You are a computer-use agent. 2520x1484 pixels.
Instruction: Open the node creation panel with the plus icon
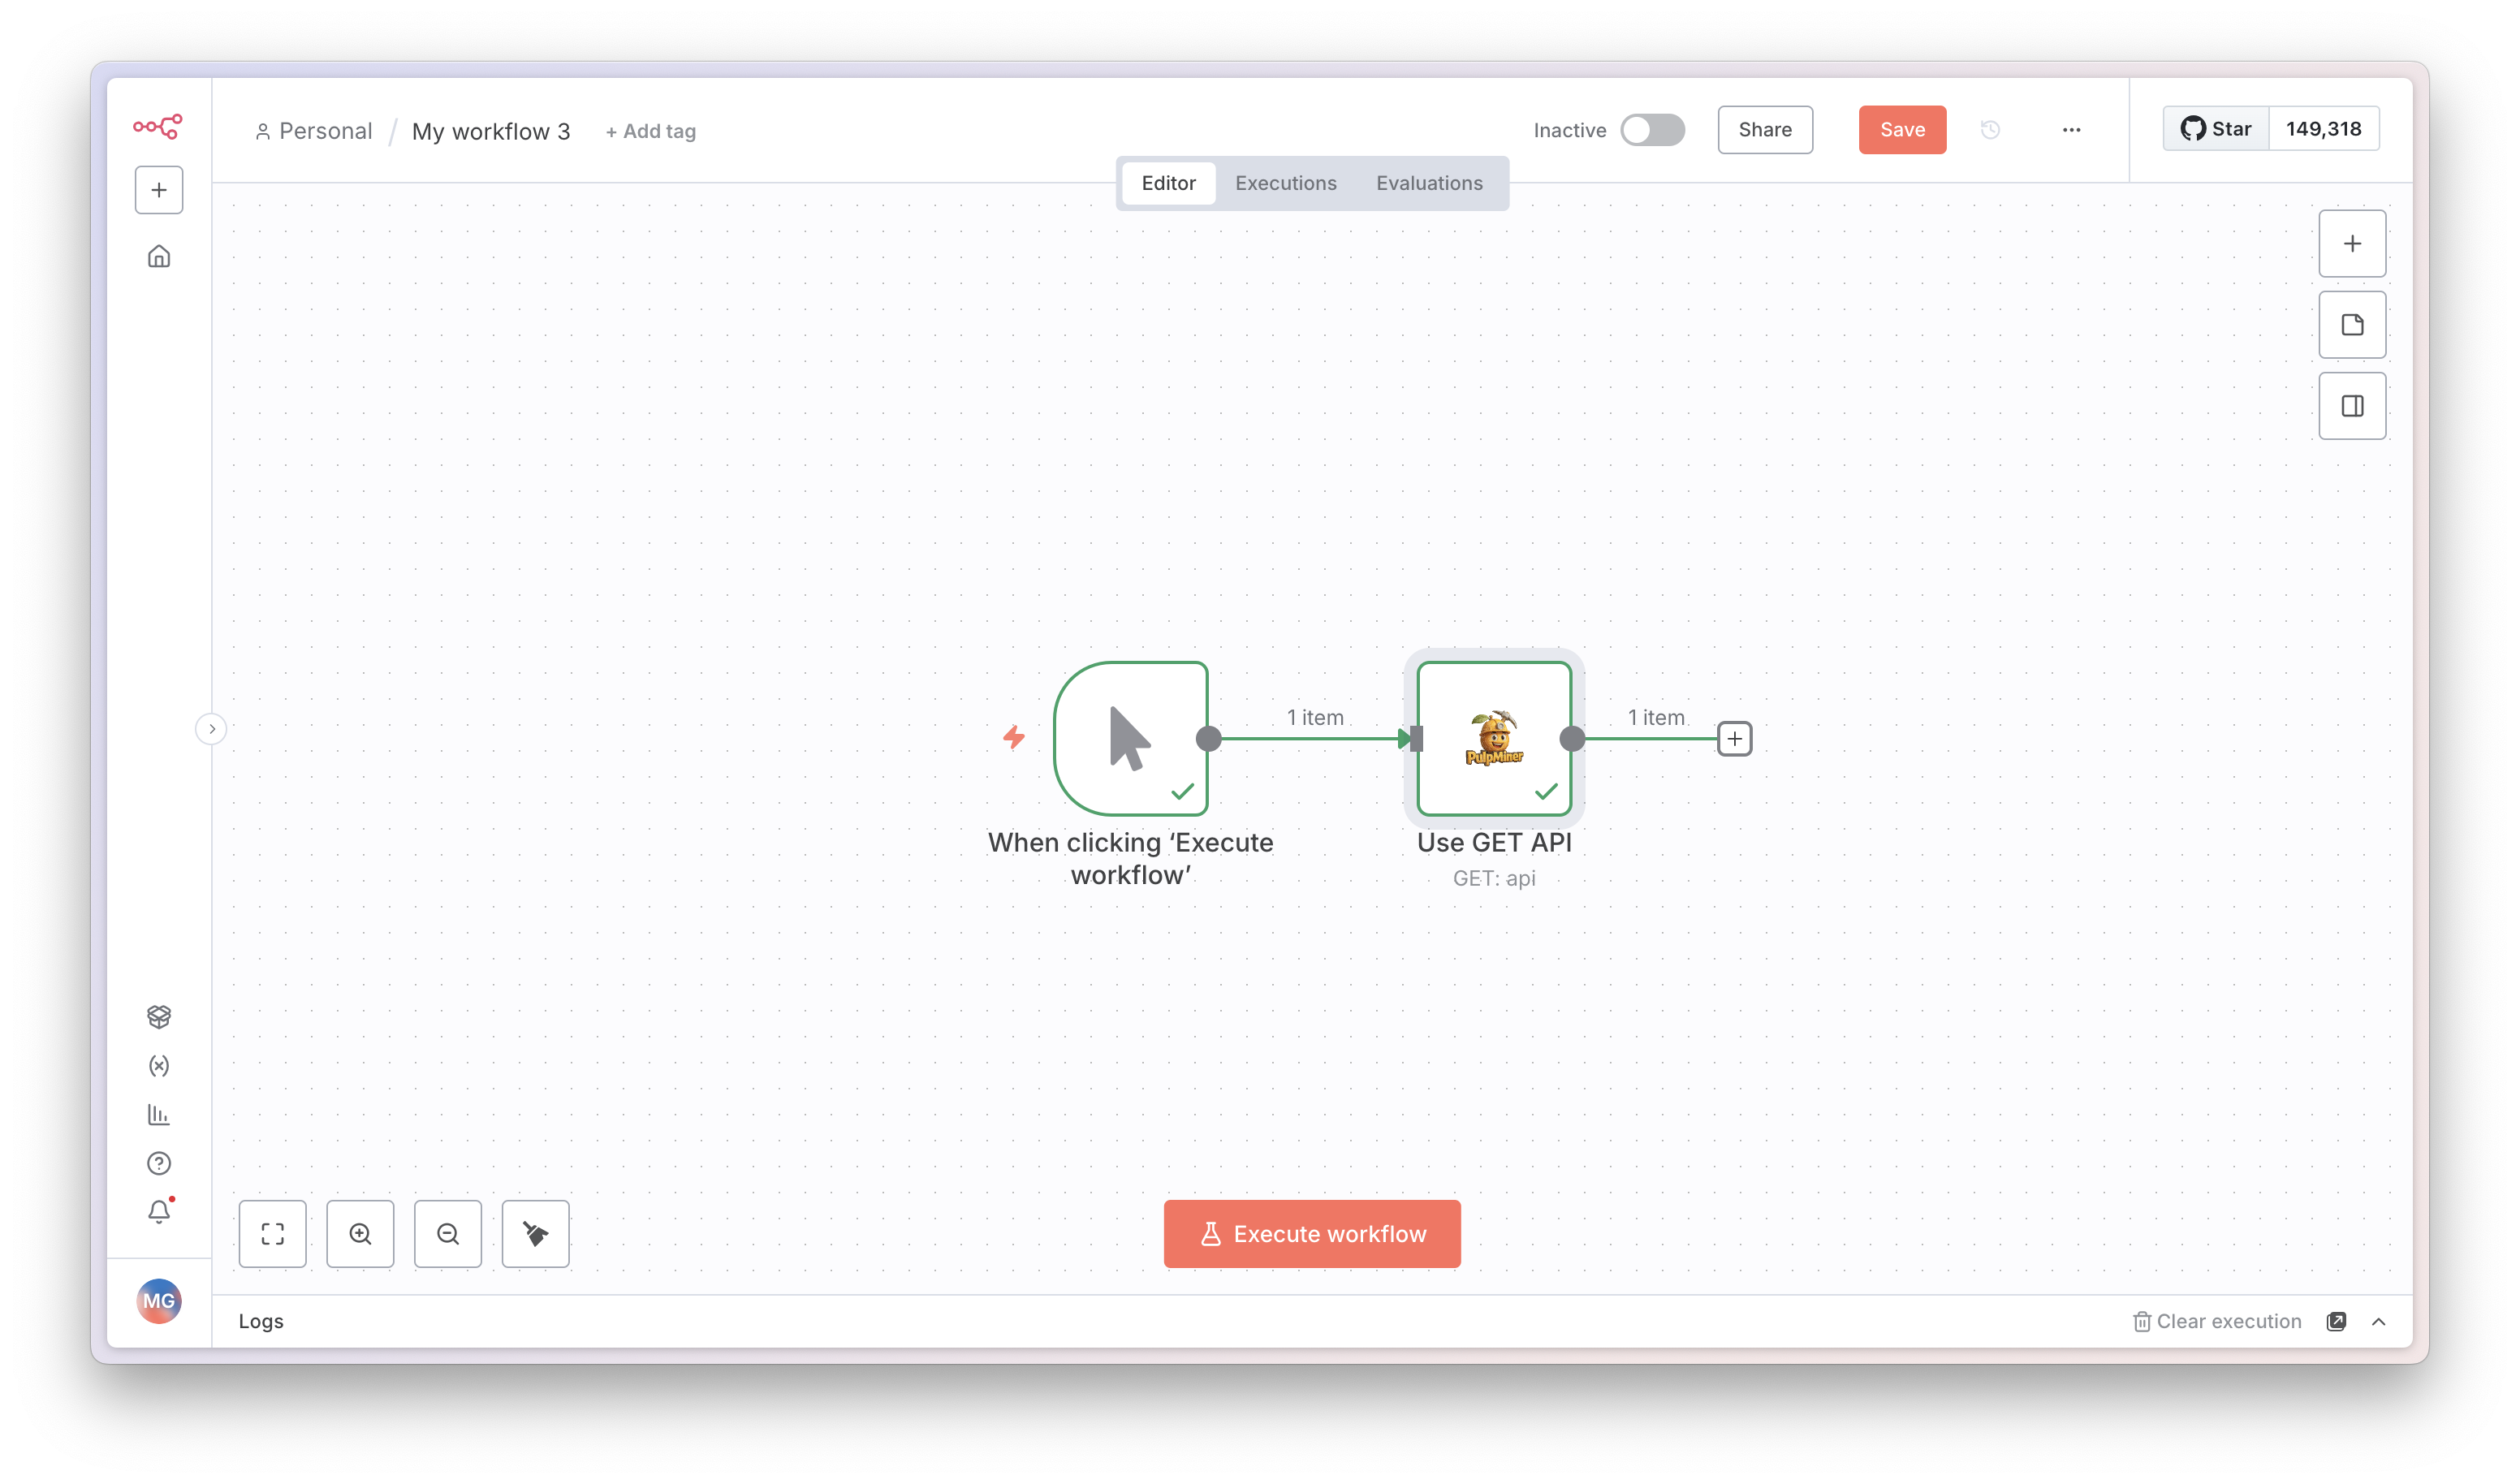pos(2352,243)
